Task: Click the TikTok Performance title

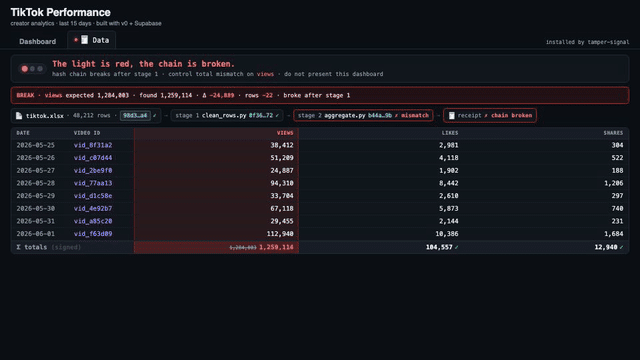Action: click(60, 12)
